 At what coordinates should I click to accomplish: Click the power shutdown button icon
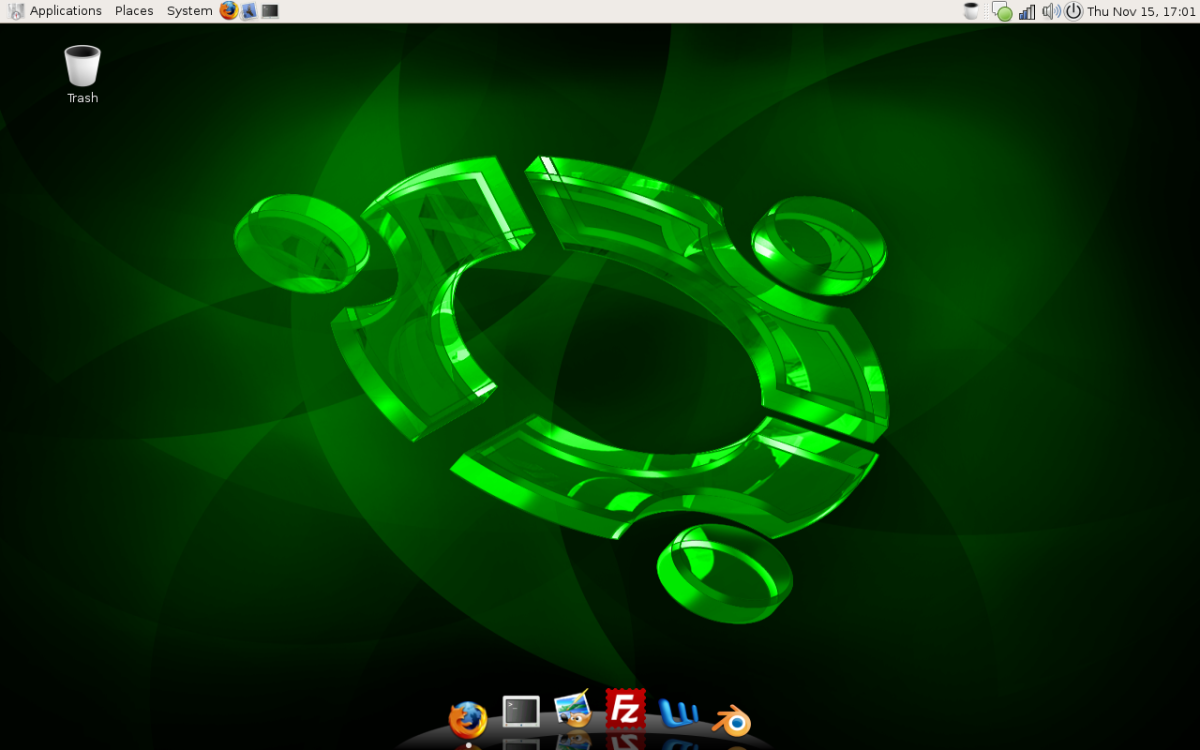coord(1074,11)
